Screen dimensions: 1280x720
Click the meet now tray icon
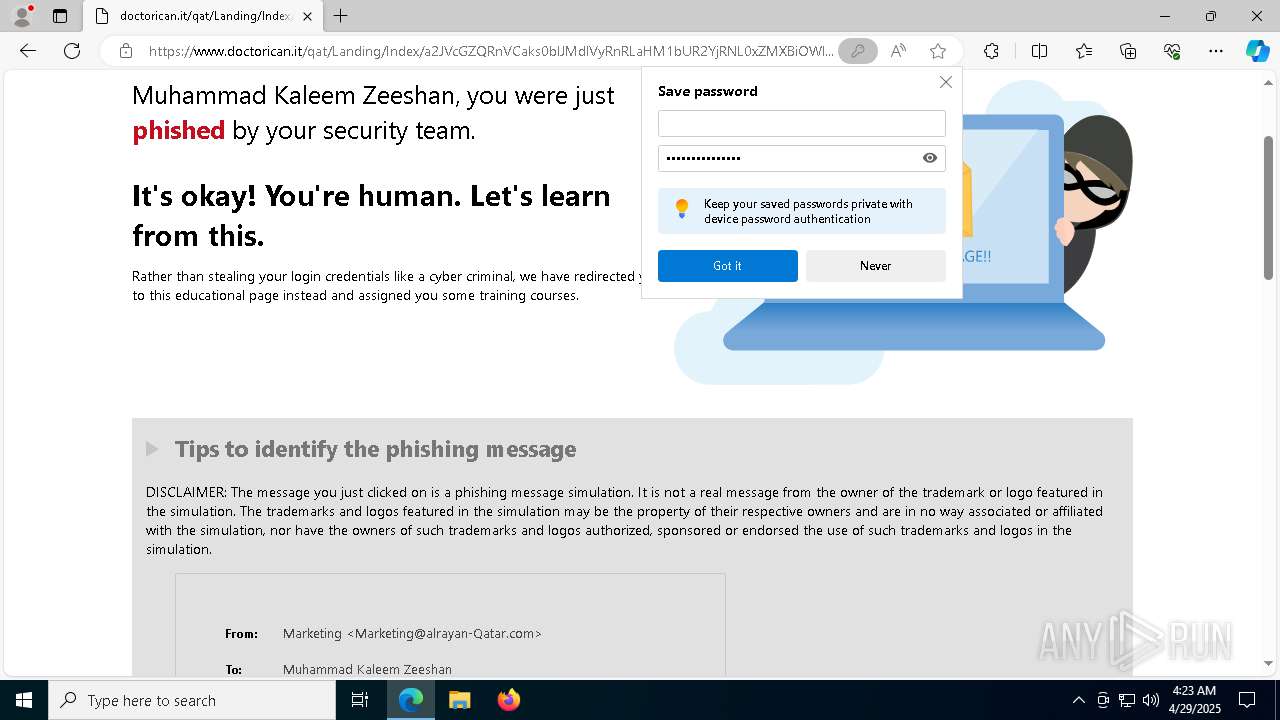pyautogui.click(x=1103, y=700)
